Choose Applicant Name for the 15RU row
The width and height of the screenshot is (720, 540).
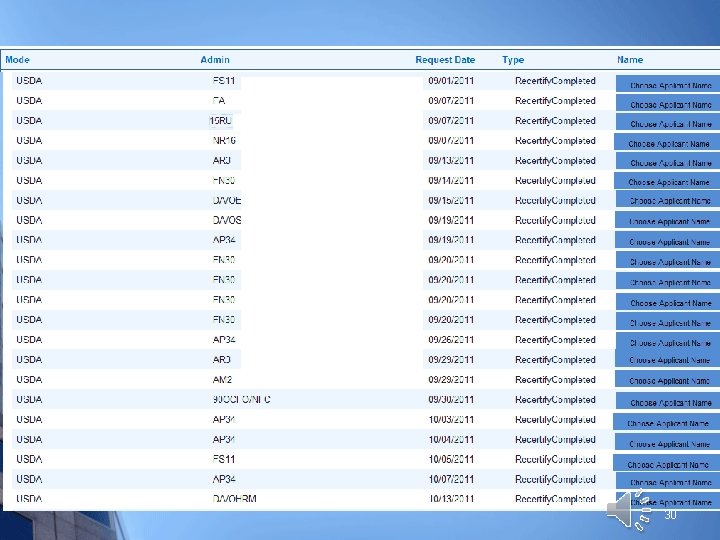pyautogui.click(x=668, y=123)
